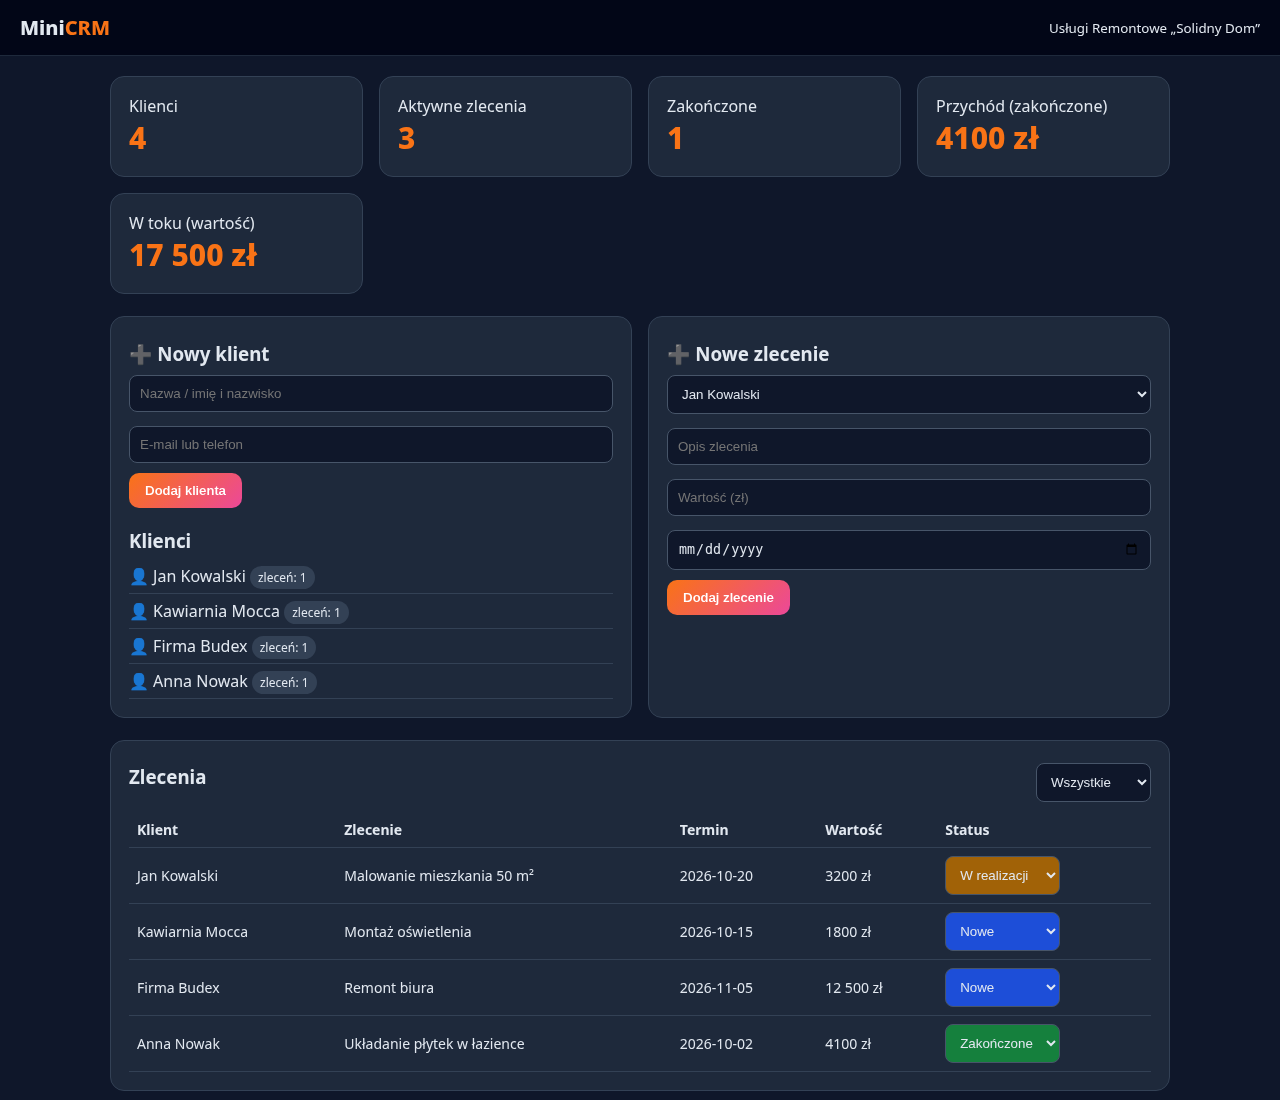Image resolution: width=1280 pixels, height=1100 pixels.
Task: Click the zleceń: 1 badge for Kawiarnia Mocca
Action: (x=316, y=613)
